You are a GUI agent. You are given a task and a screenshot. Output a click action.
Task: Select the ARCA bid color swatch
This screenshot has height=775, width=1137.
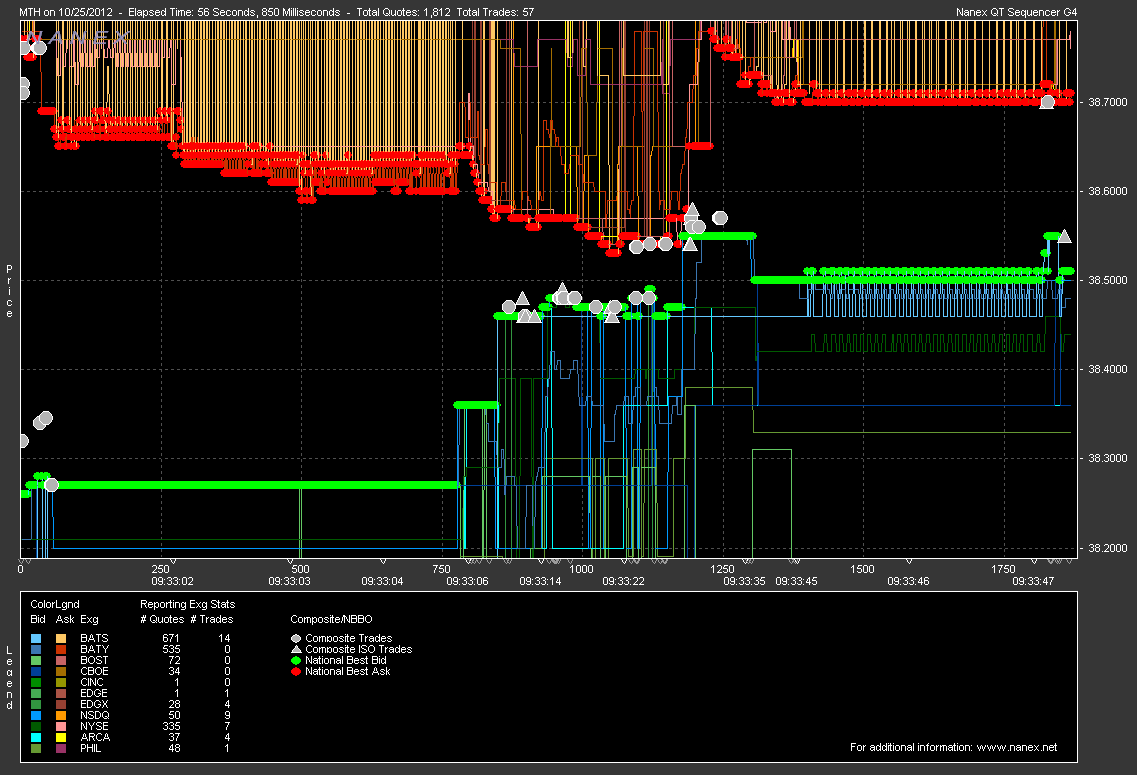tap(36, 737)
